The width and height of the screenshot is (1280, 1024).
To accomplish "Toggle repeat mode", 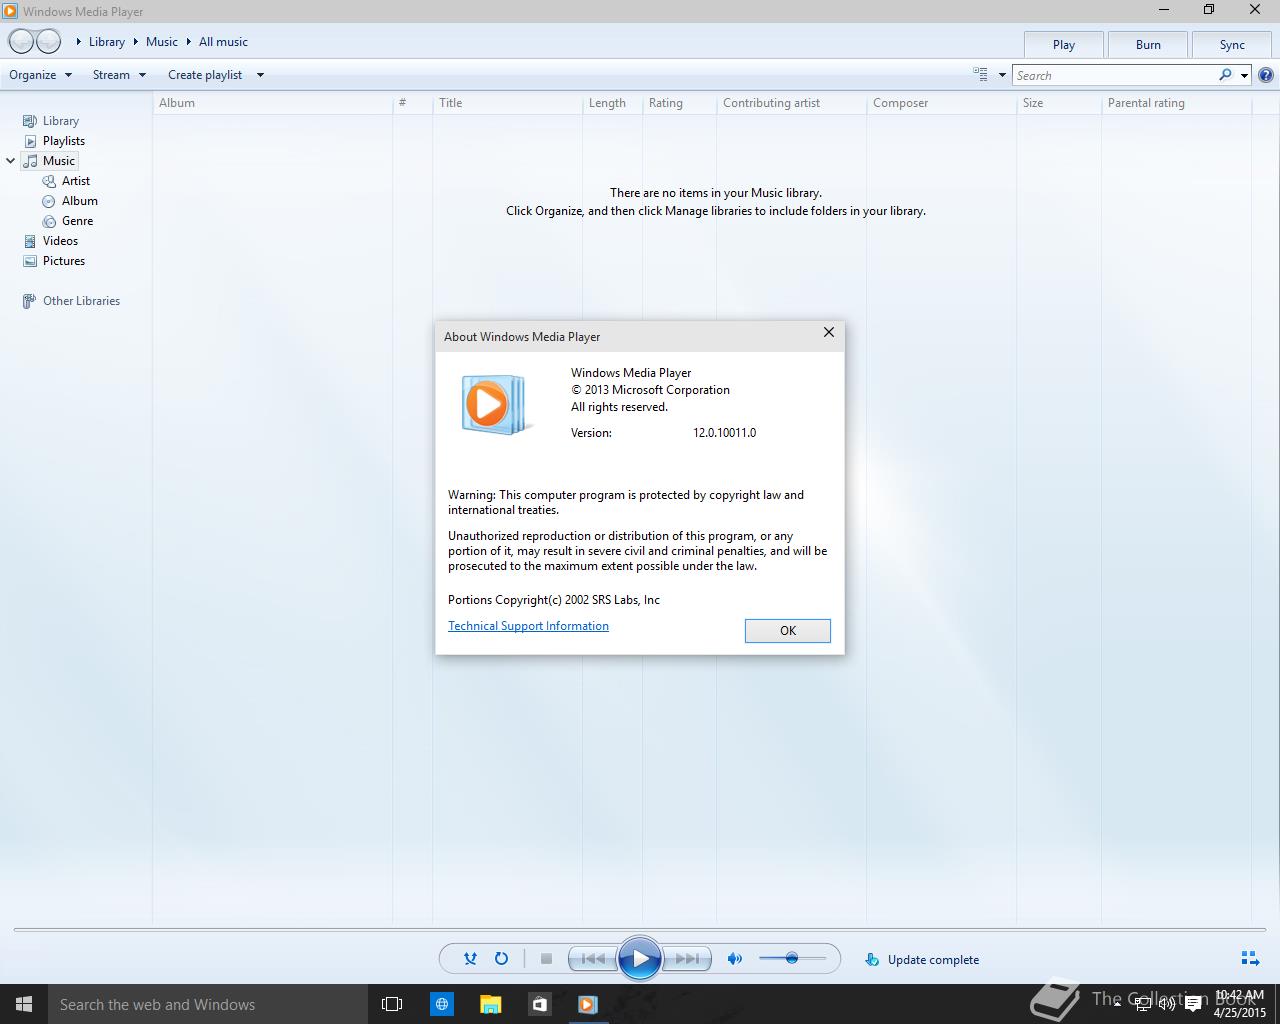I will point(501,959).
